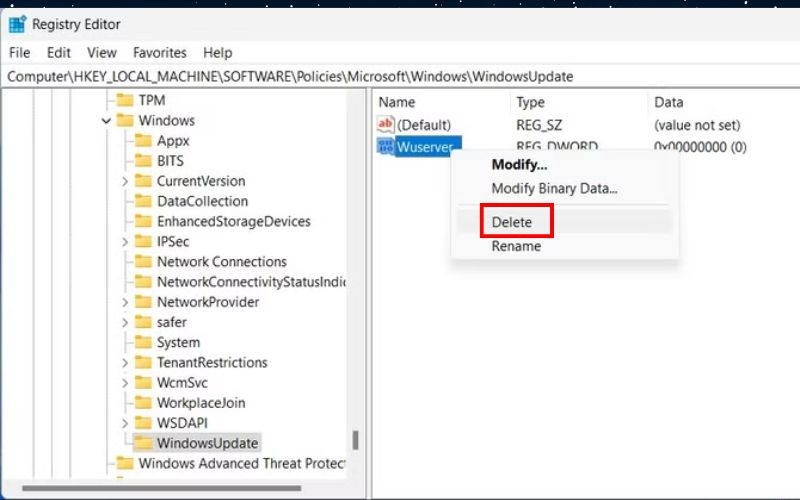Select the System key label
Image resolution: width=800 pixels, height=500 pixels.
(x=178, y=342)
